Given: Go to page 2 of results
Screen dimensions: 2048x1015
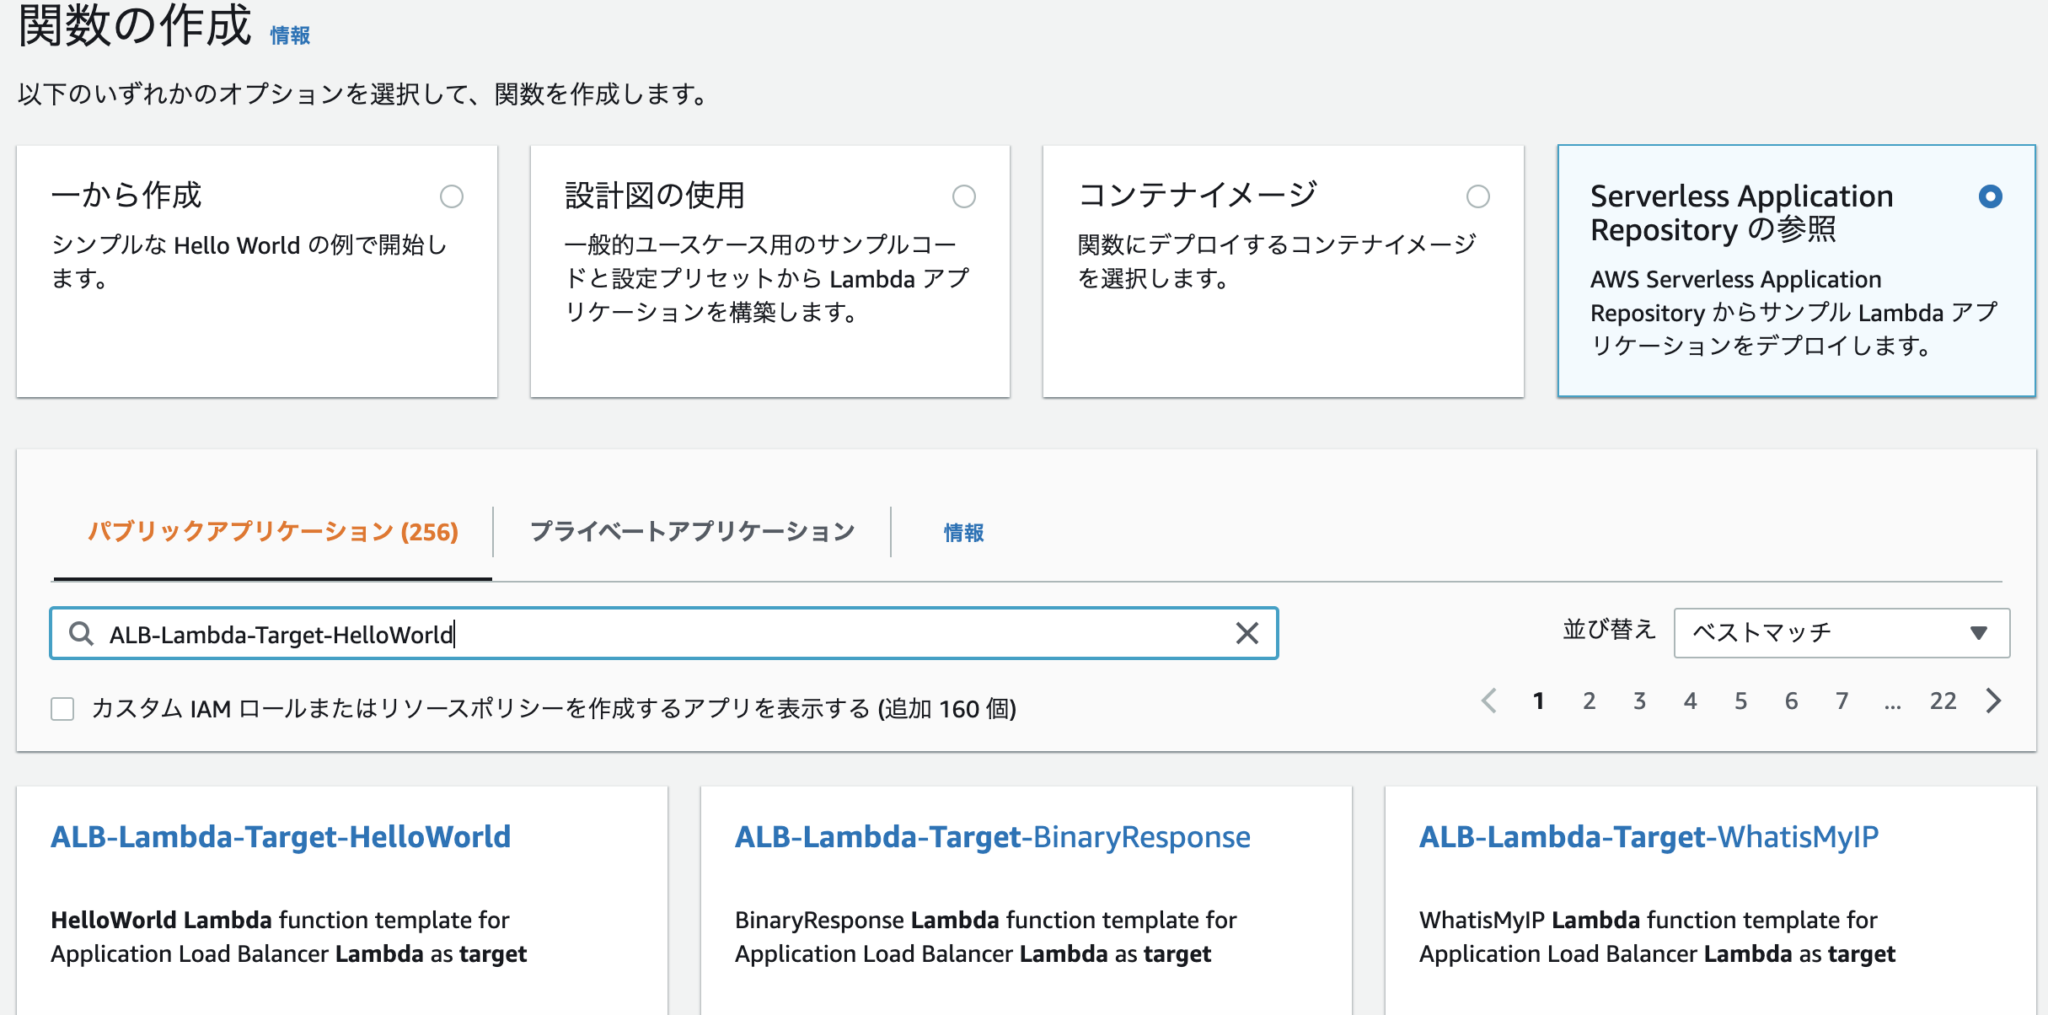Looking at the screenshot, I should point(1589,701).
